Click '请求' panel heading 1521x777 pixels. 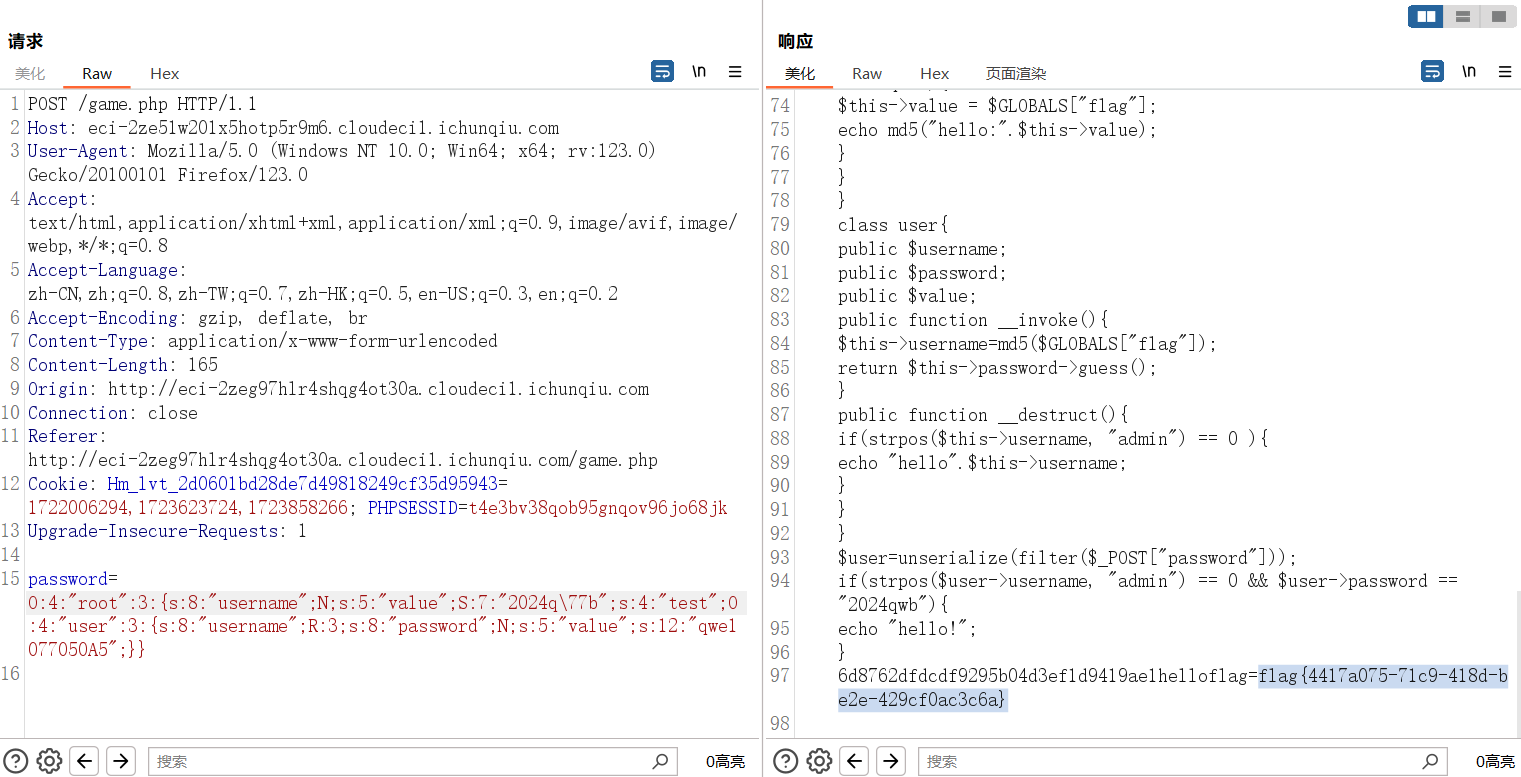pyautogui.click(x=26, y=41)
